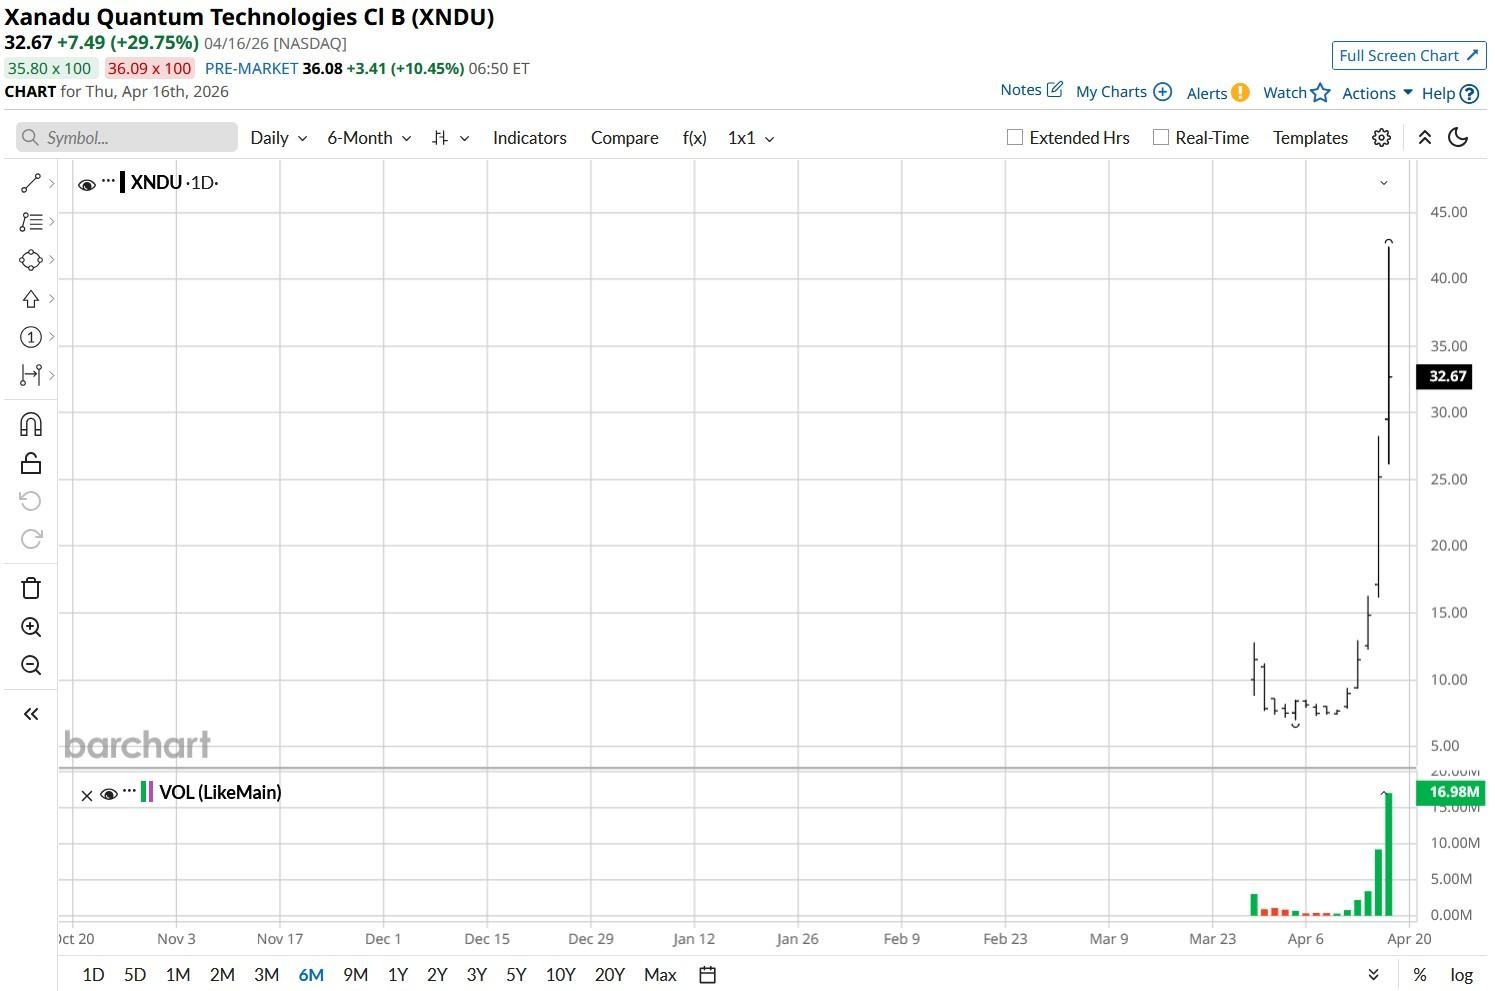Viewport: 1495px width, 991px height.
Task: Open chart Templates
Action: pos(1310,138)
